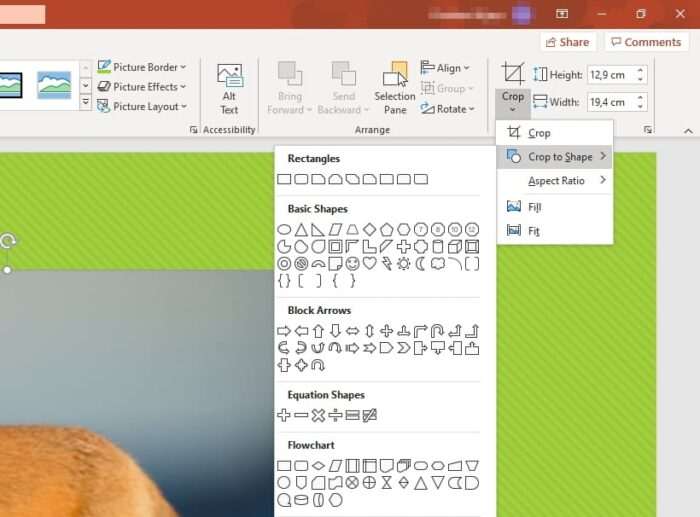Select the Double Brace shape

284,281
